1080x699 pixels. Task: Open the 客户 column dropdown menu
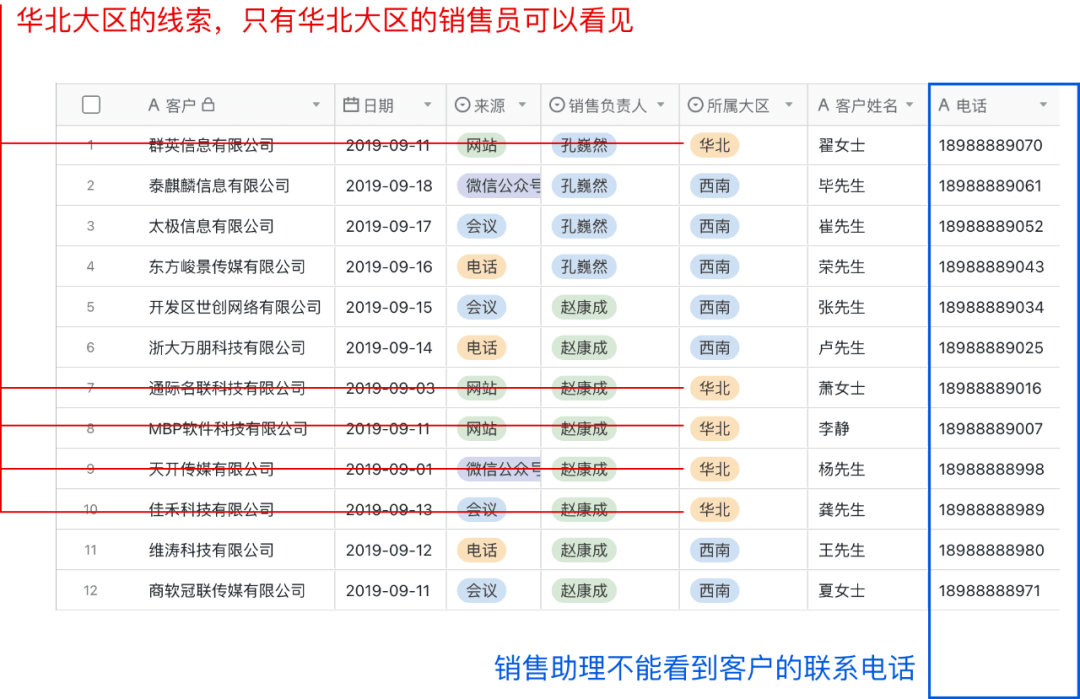pos(317,104)
